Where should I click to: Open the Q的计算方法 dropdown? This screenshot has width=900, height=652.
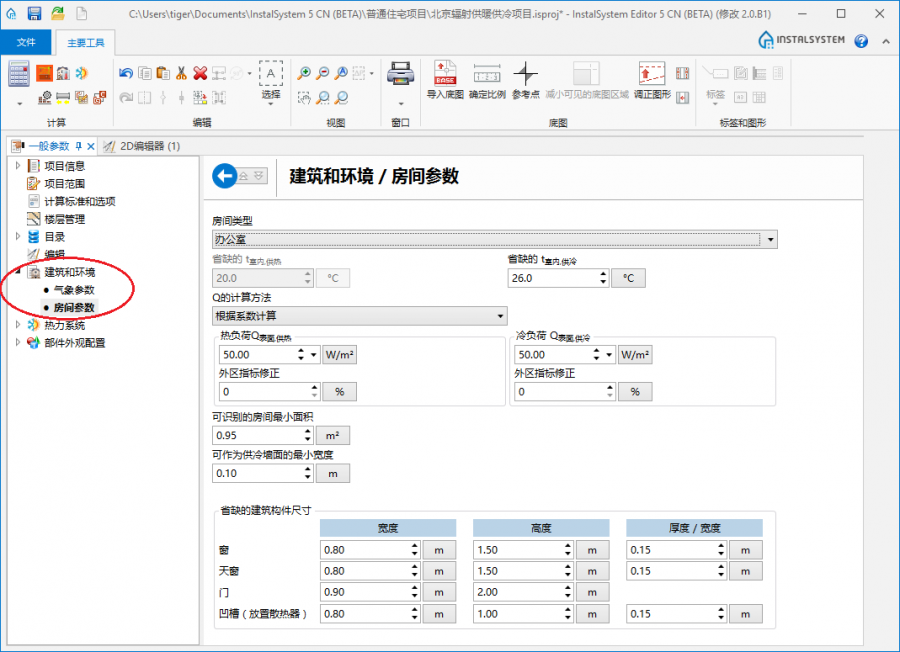tap(501, 316)
